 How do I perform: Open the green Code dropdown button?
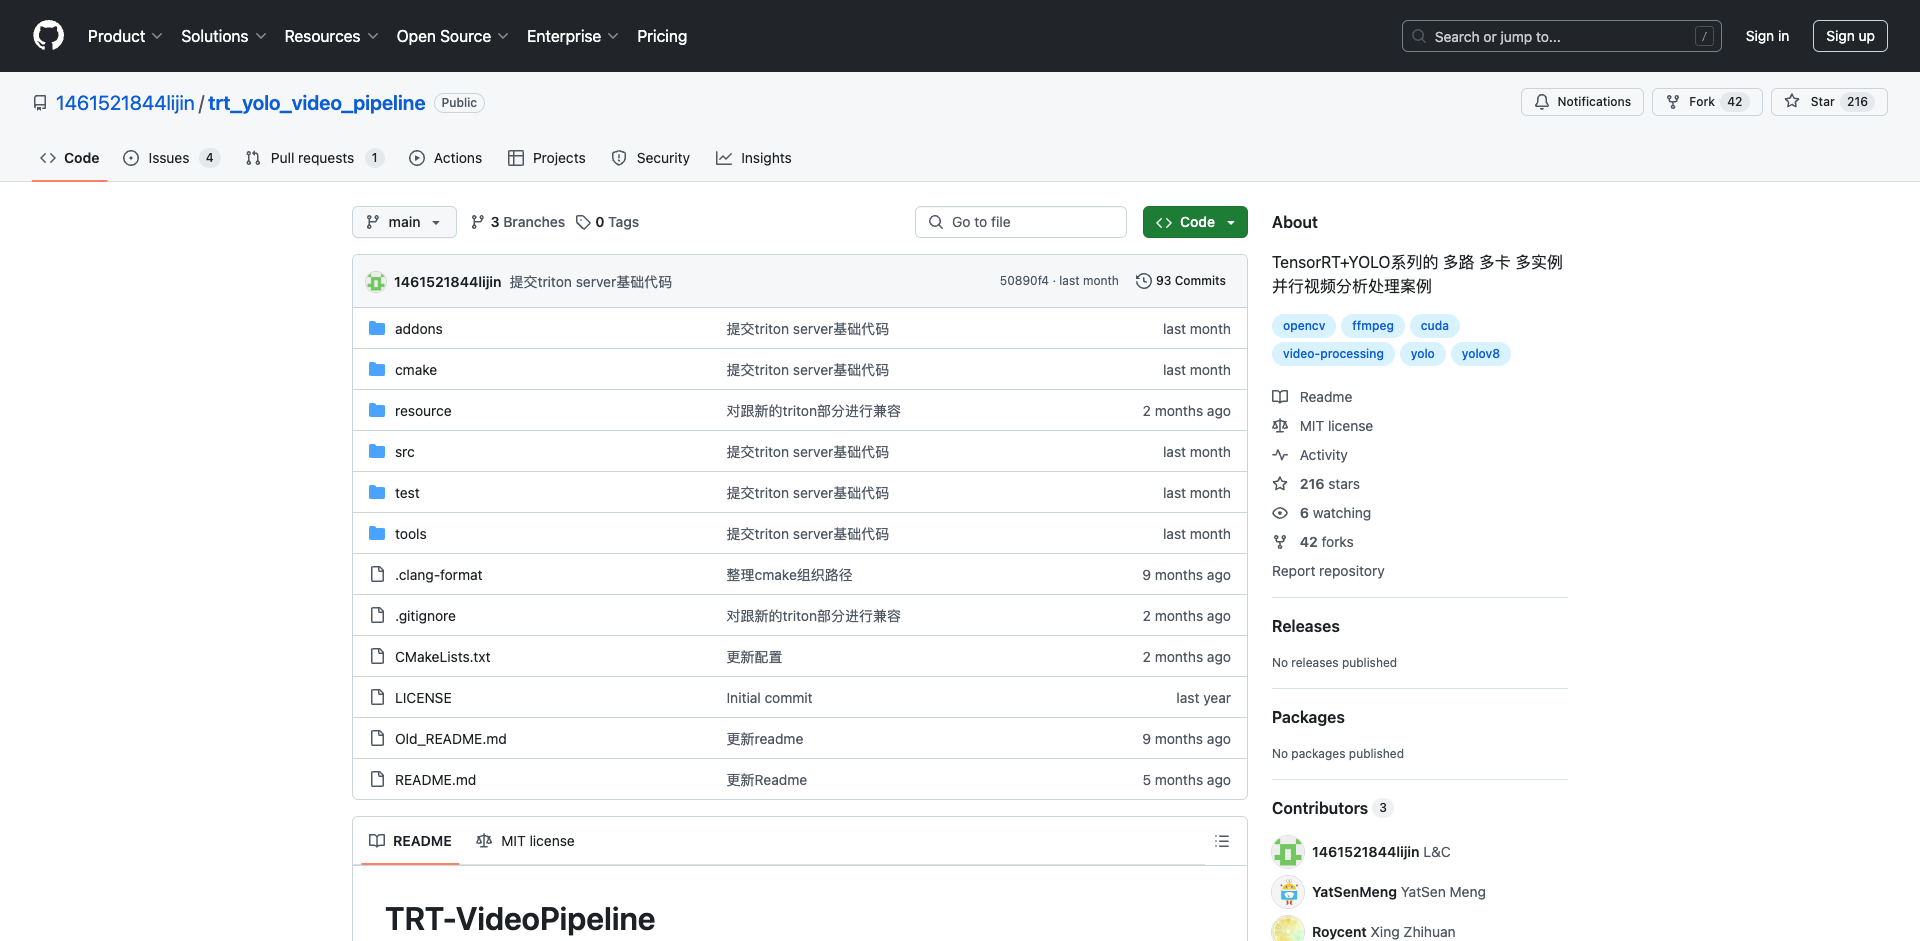[1195, 222]
